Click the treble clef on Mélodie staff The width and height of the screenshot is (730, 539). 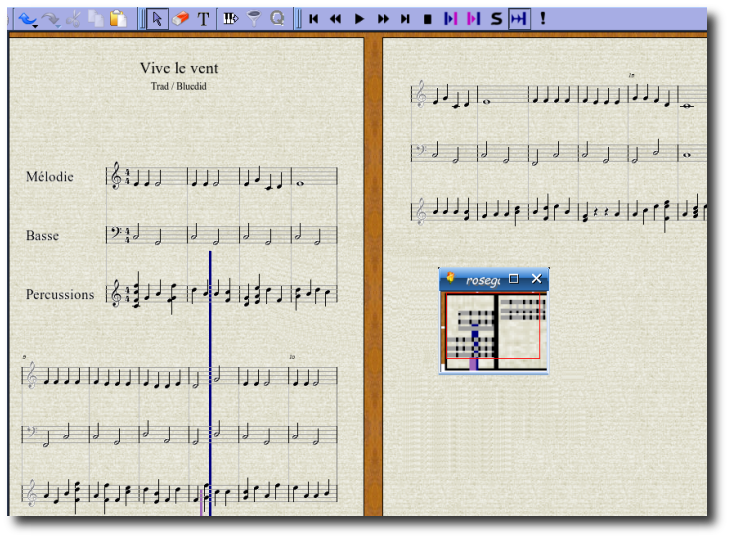(x=116, y=176)
